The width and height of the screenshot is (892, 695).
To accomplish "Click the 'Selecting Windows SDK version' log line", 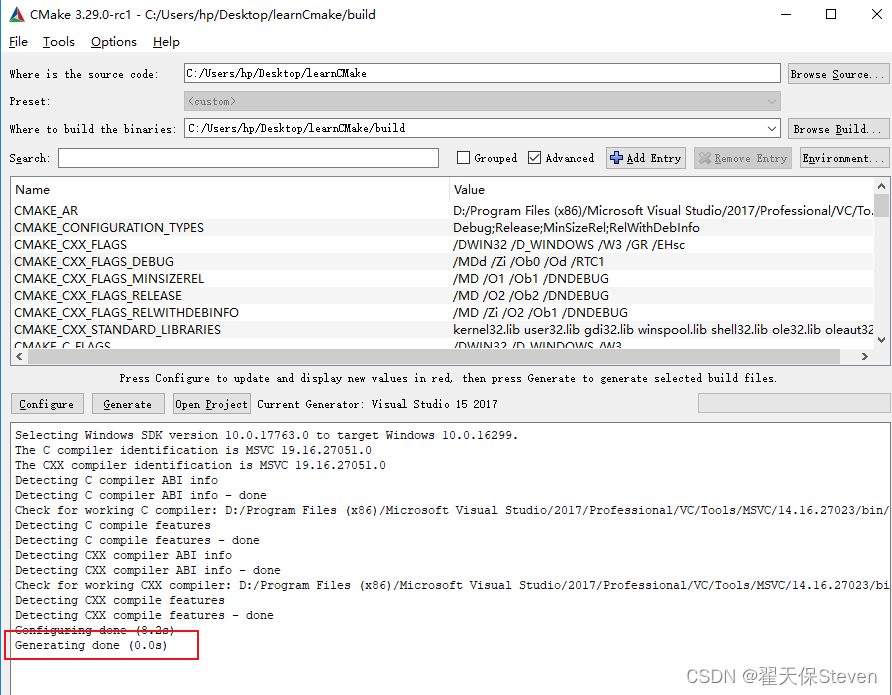I will coord(266,435).
